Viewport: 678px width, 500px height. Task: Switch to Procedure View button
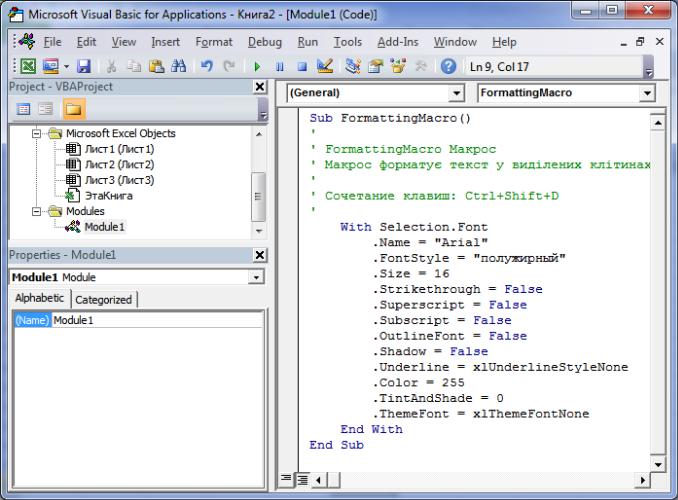click(286, 479)
